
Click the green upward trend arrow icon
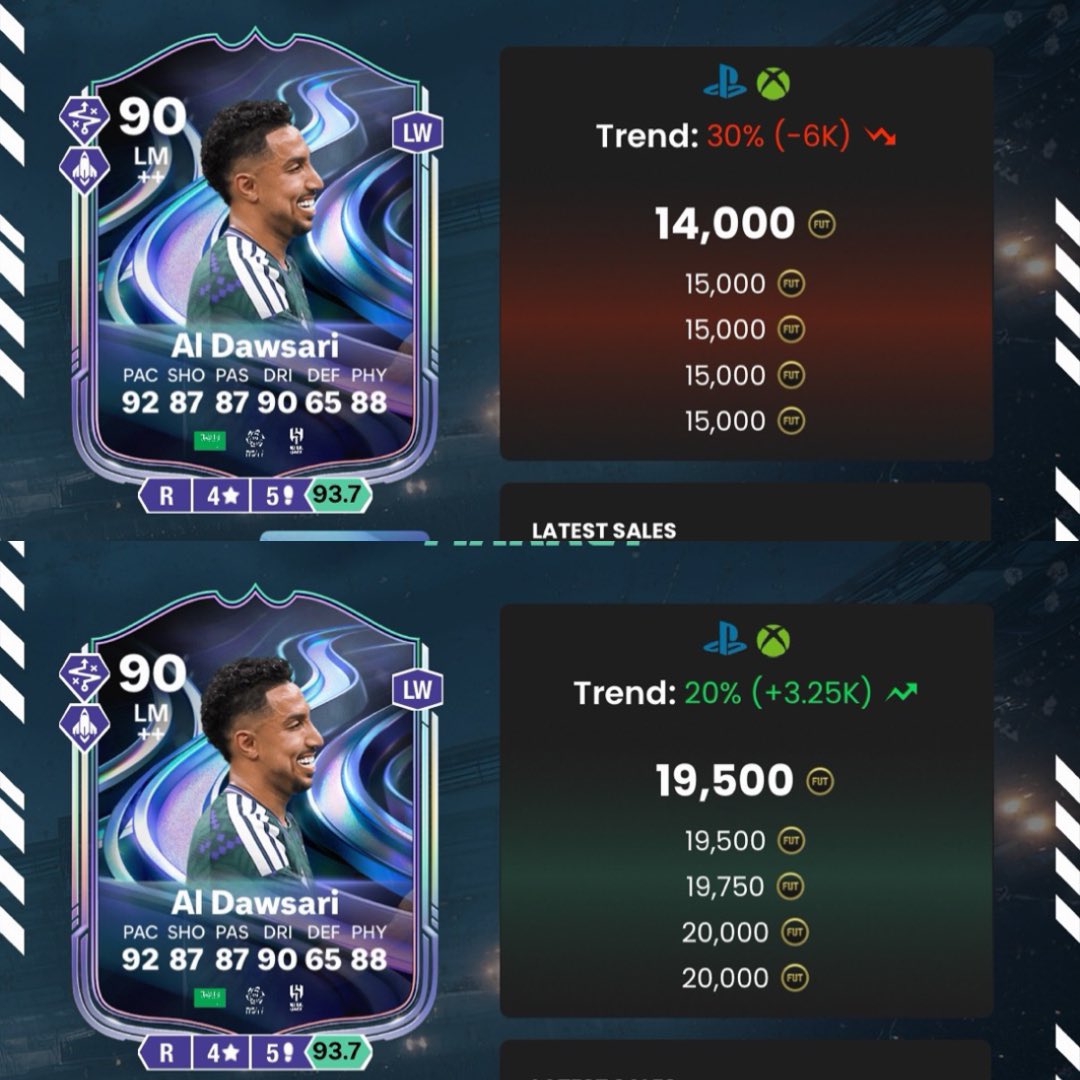coord(901,692)
